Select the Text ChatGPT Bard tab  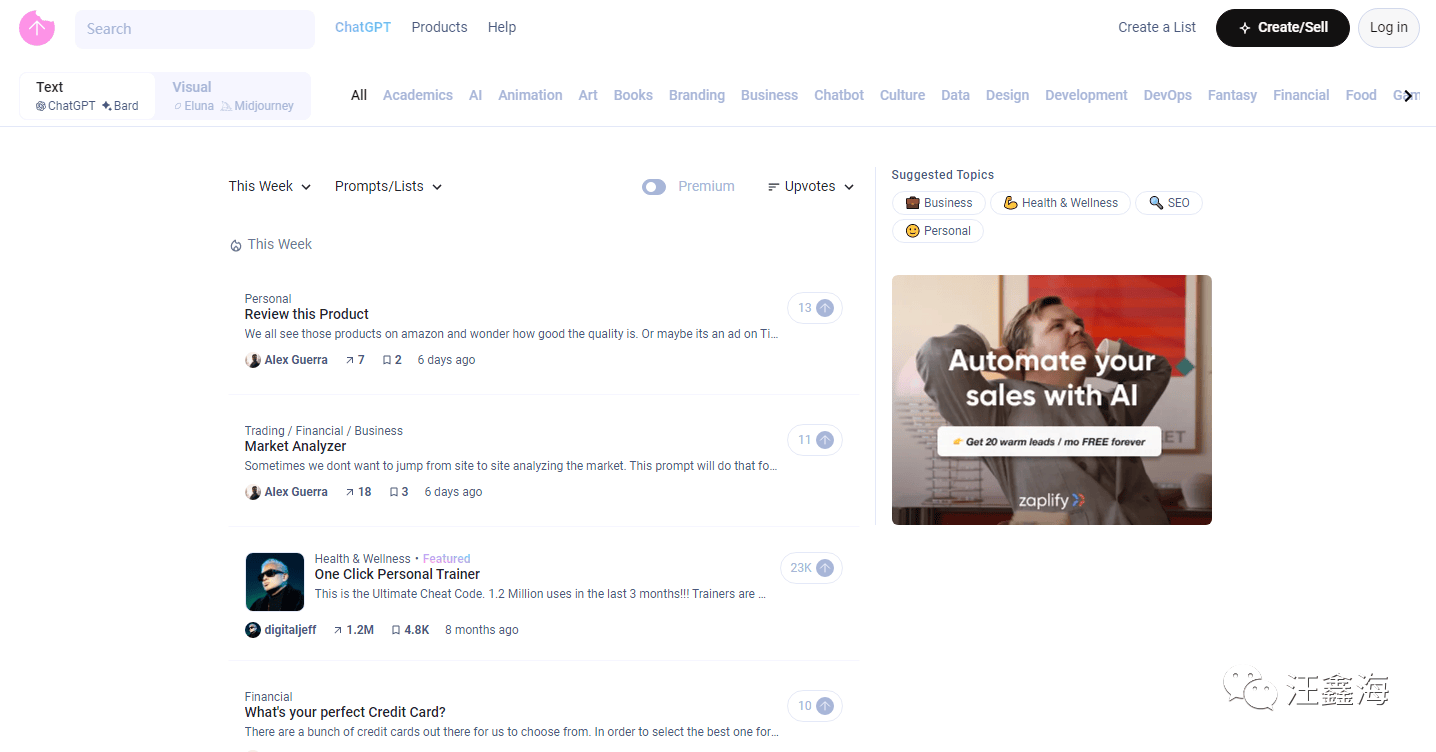88,95
